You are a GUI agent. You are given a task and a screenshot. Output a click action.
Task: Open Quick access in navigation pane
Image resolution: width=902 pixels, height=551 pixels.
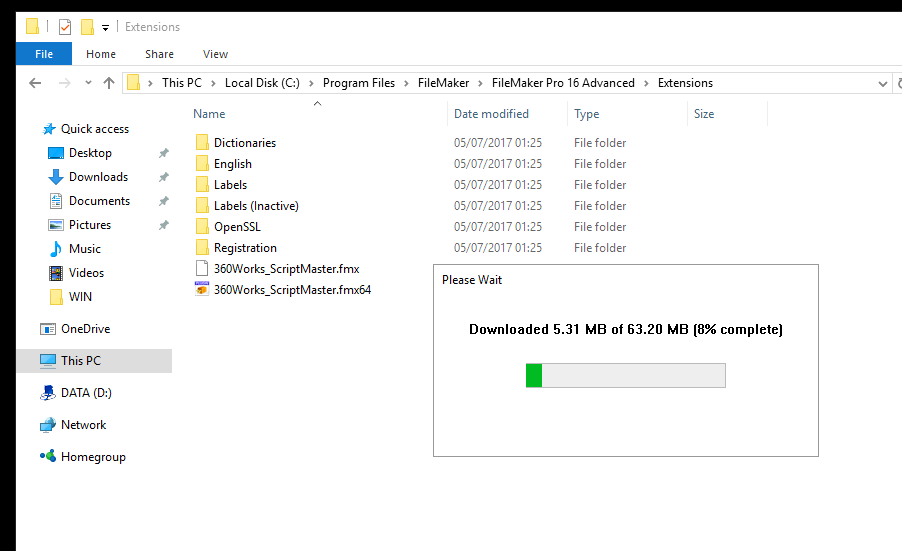(95, 129)
